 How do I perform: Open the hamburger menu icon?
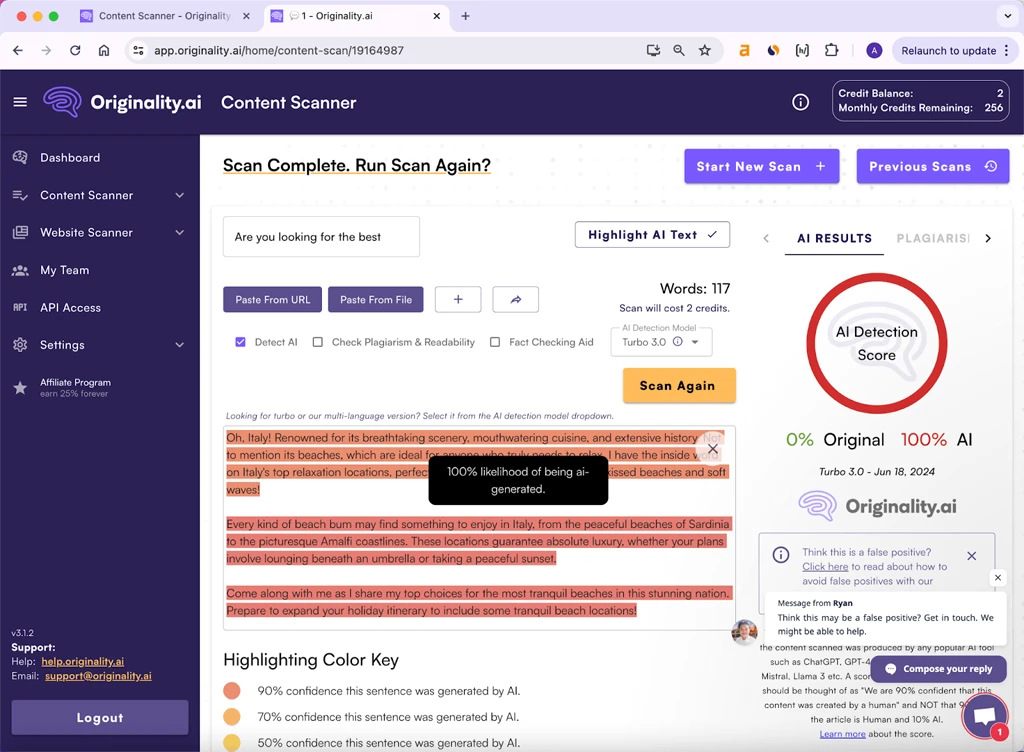pos(20,102)
